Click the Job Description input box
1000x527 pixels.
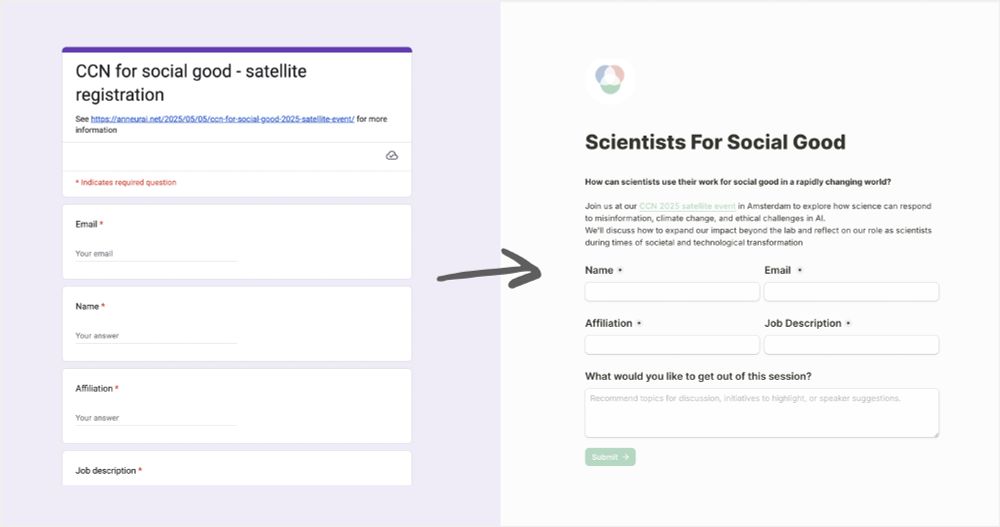pyautogui.click(x=851, y=345)
